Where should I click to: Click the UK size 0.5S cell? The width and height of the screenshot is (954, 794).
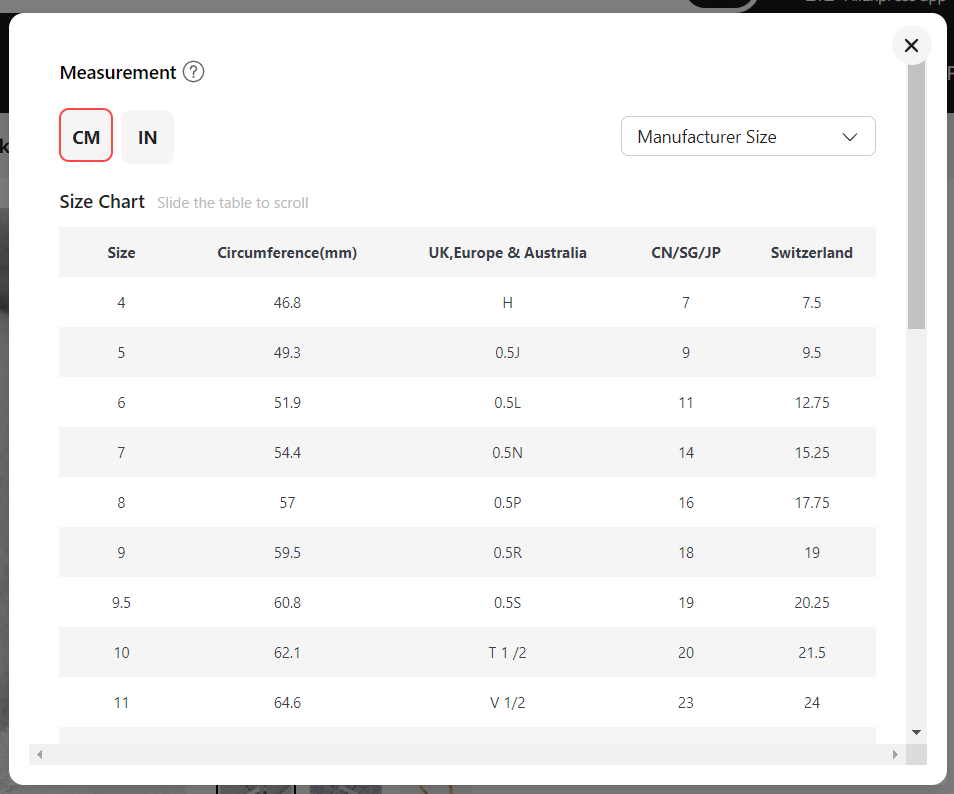507,602
